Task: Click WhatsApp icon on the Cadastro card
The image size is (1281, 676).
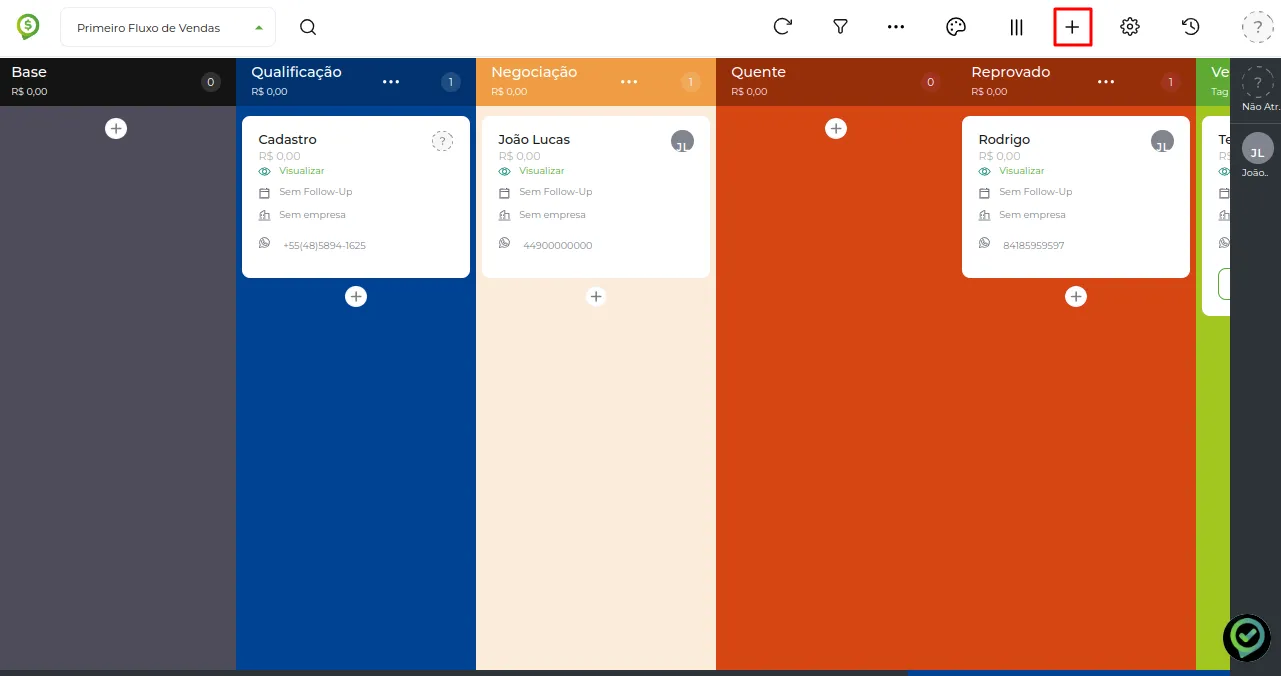Action: [x=265, y=243]
